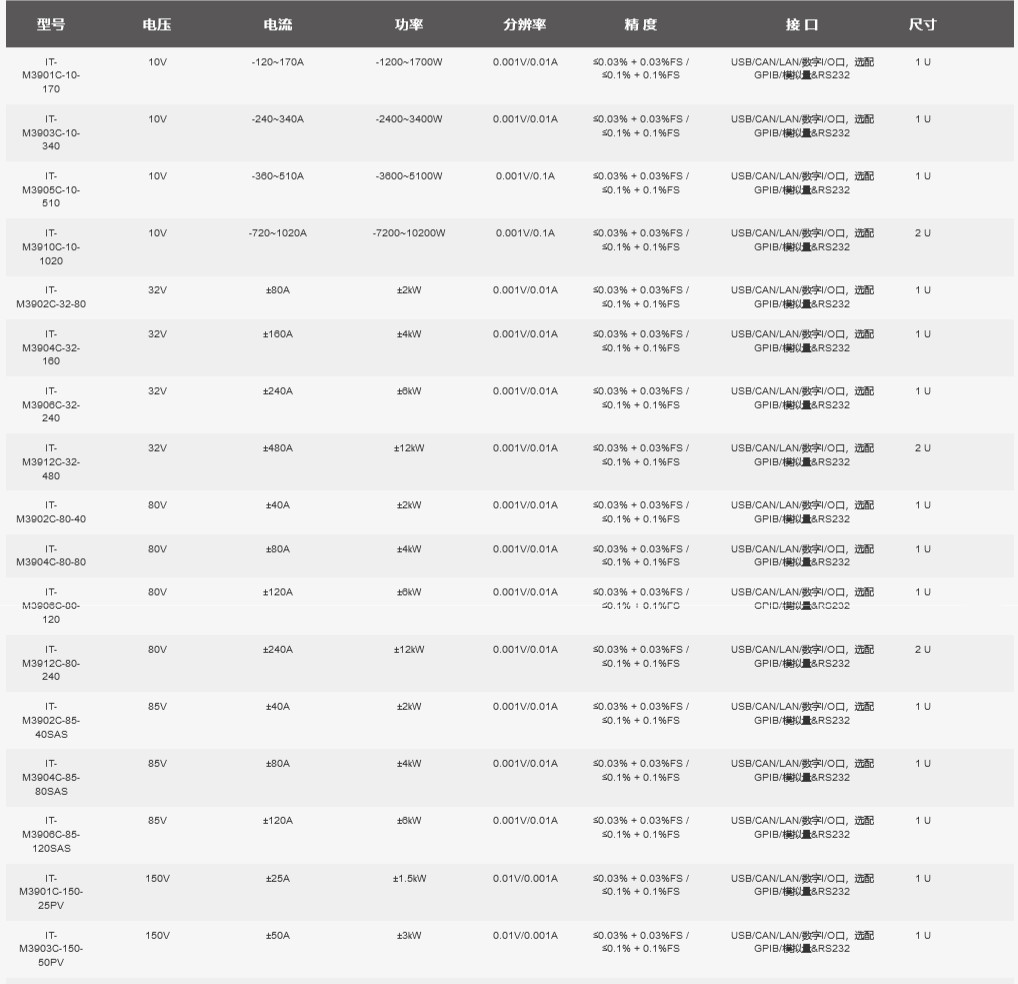
Task: Open the IT-M3901C-150-25PV model entry
Action: 51,891
